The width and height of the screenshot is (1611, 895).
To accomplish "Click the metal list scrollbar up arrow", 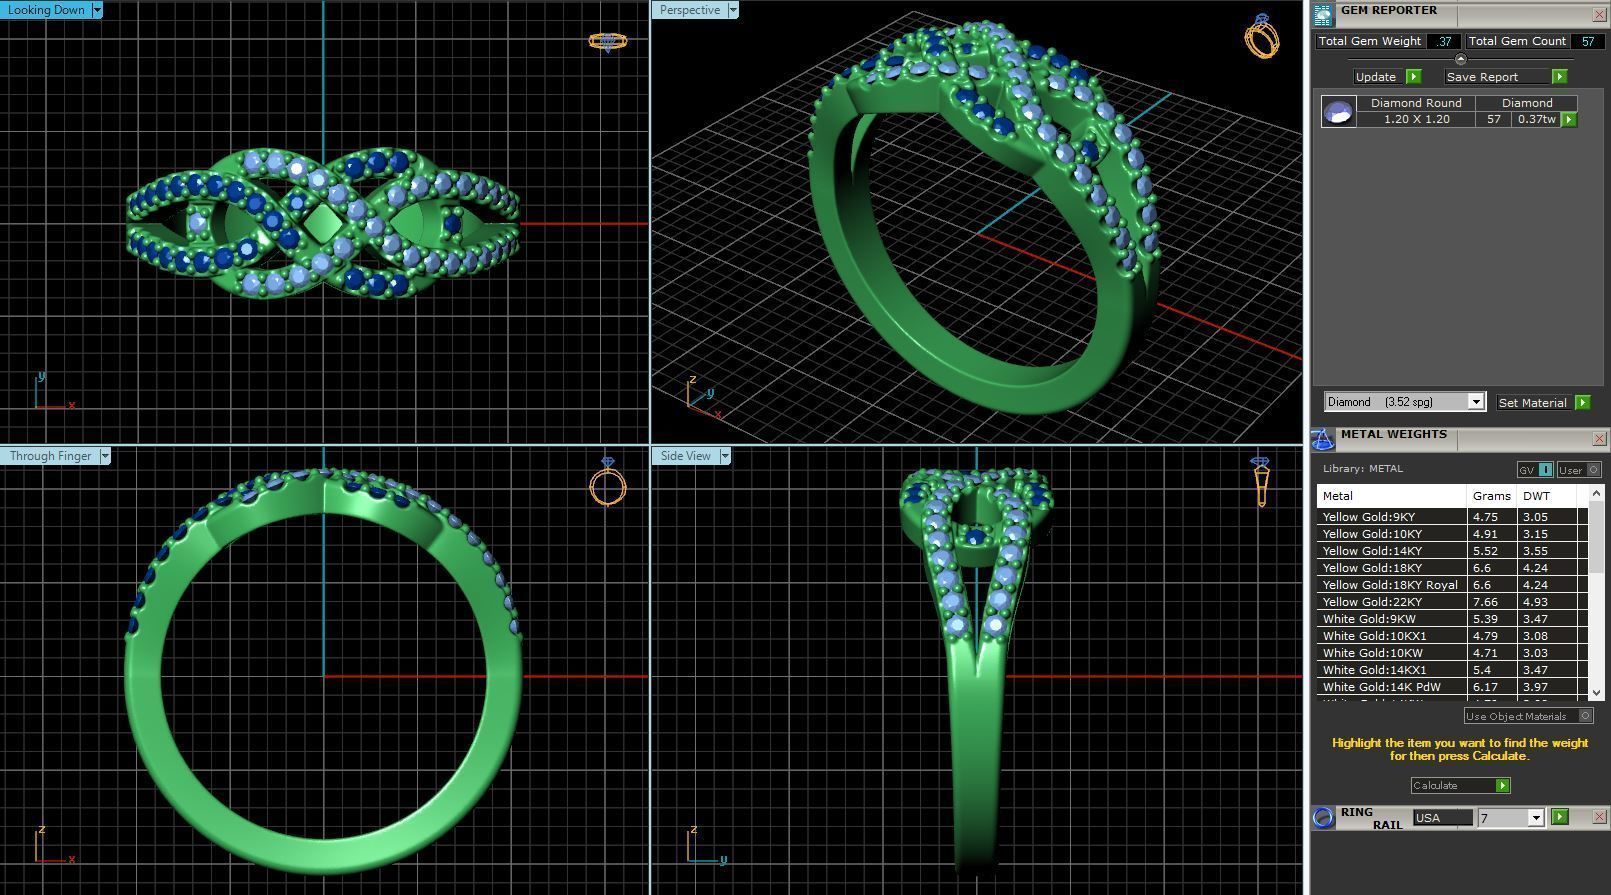I will coord(1596,494).
